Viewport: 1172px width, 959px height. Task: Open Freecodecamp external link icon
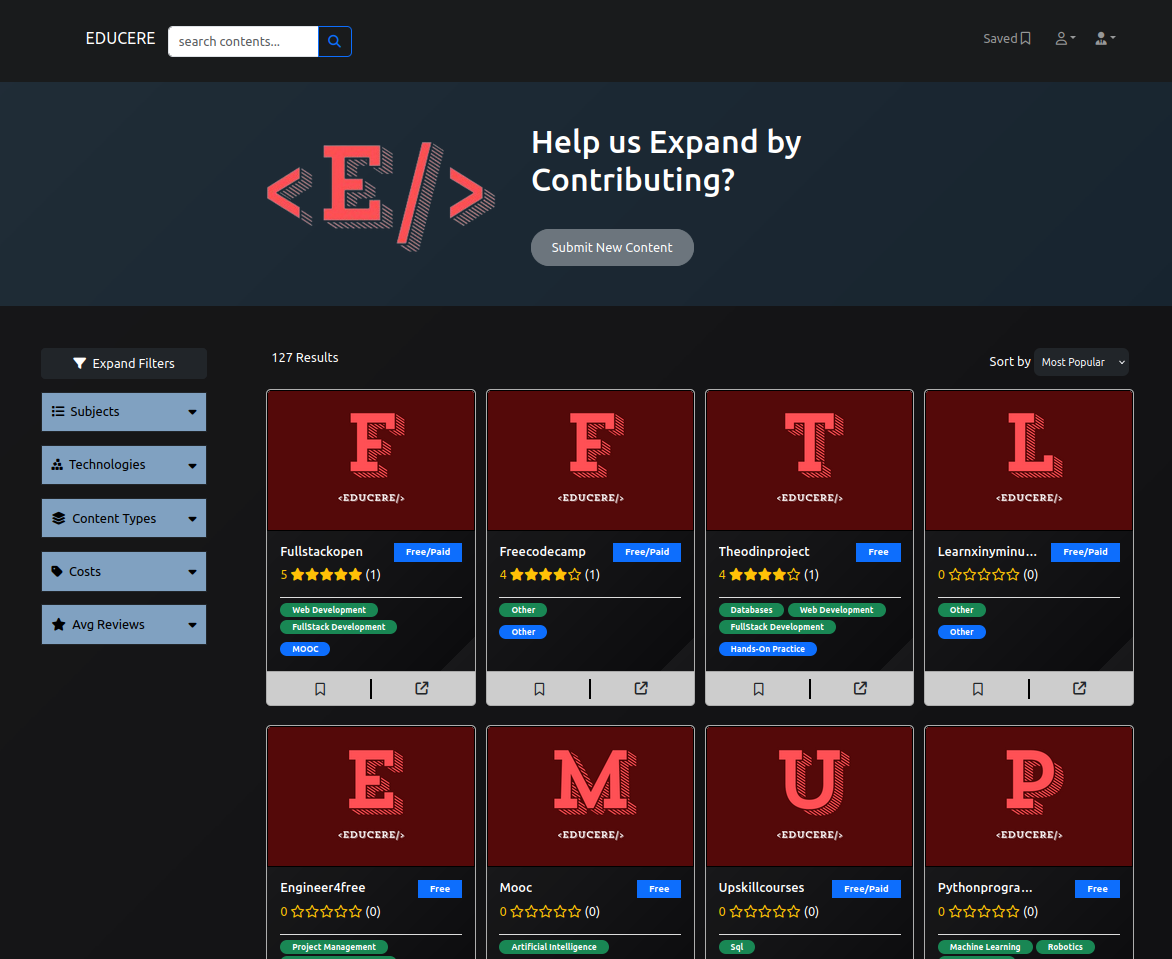click(641, 688)
